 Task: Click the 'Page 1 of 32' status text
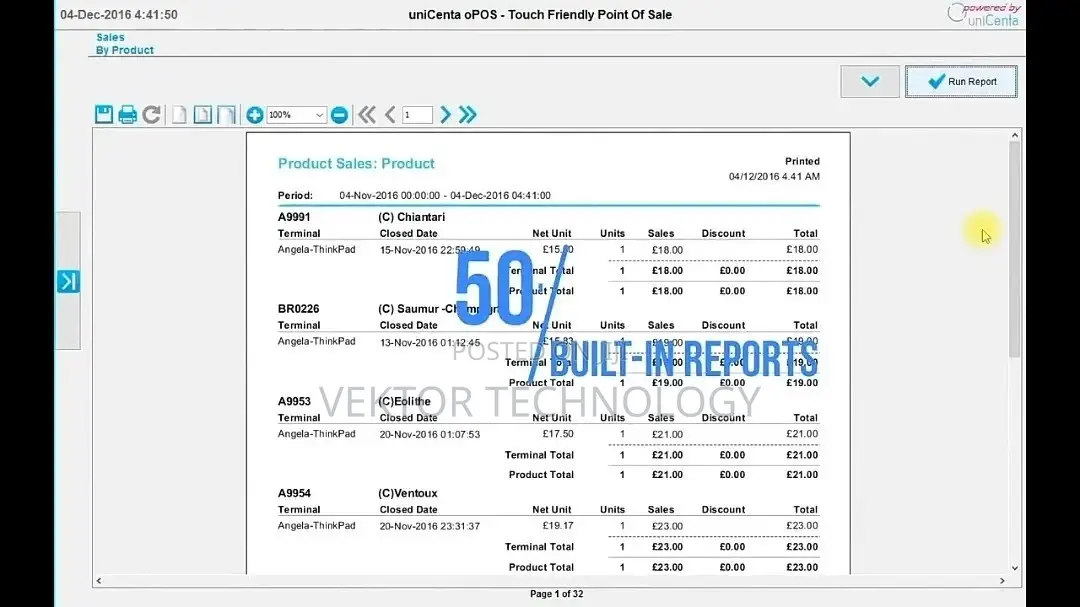557,594
